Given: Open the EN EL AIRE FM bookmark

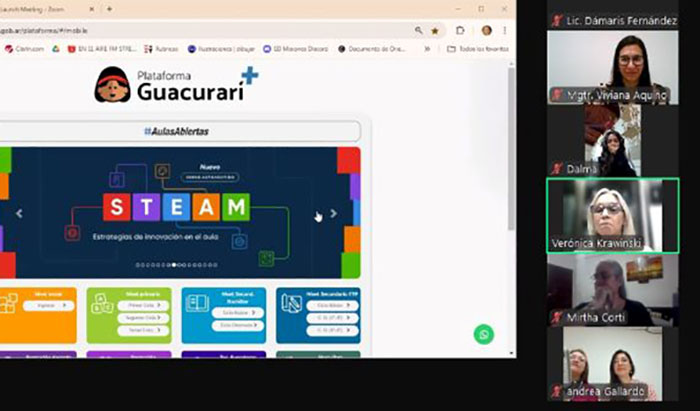Looking at the screenshot, I should pyautogui.click(x=102, y=49).
